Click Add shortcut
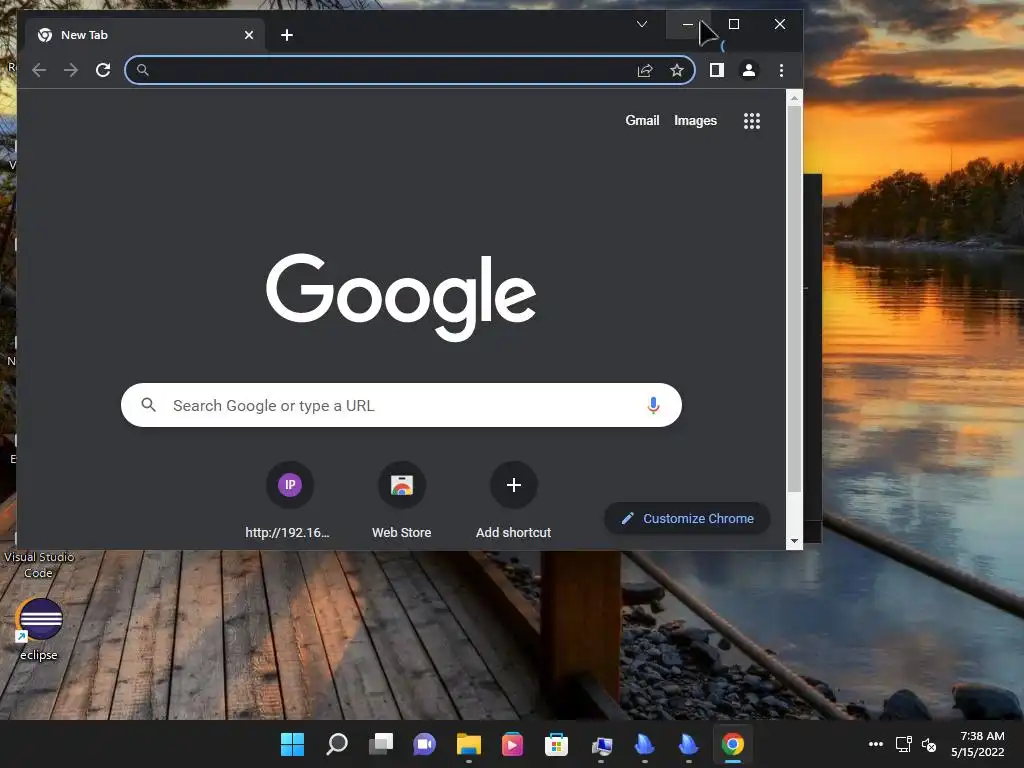 (x=513, y=502)
